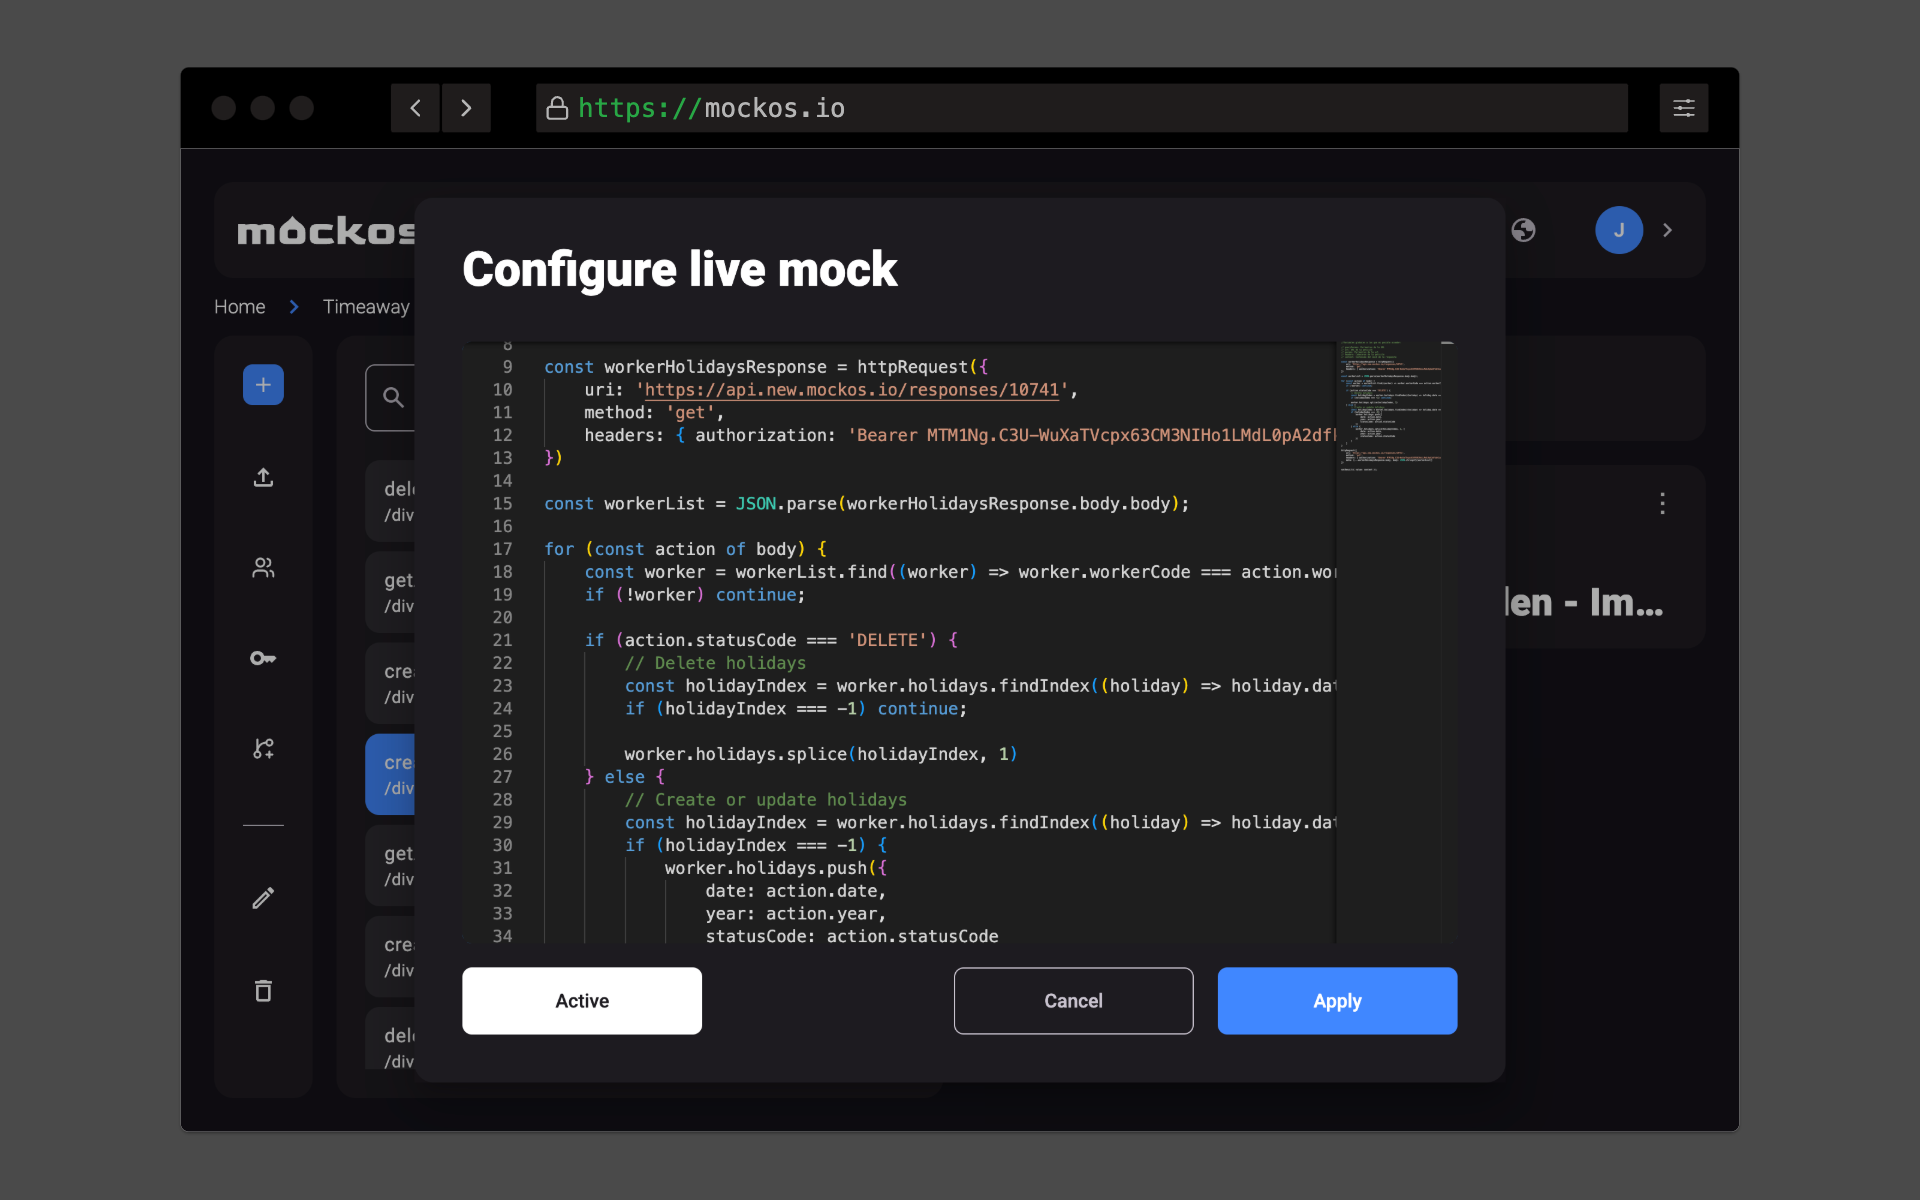
Task: Click the edit pencil icon in the sidebar
Action: [262, 897]
